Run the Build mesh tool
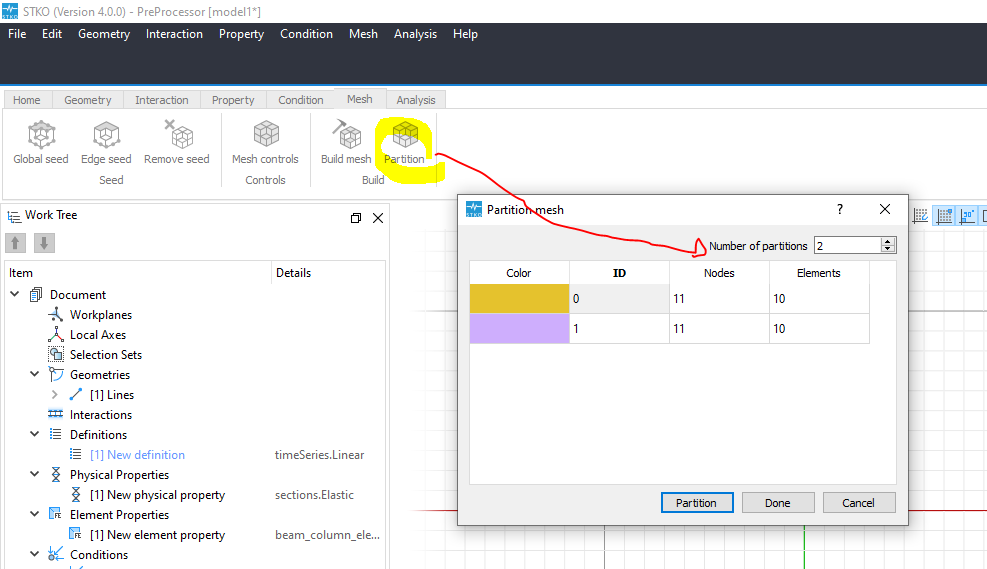Image resolution: width=987 pixels, height=569 pixels. click(346, 135)
